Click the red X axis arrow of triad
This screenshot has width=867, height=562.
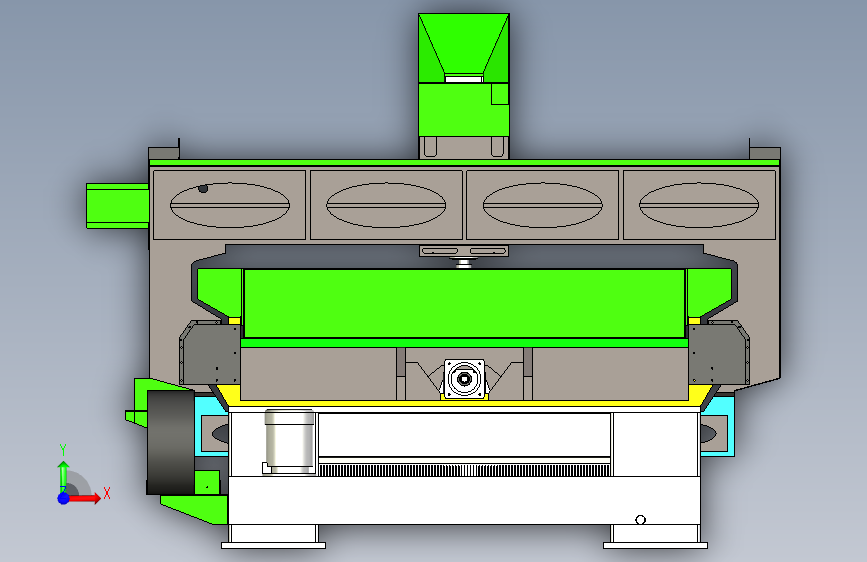tap(86, 498)
